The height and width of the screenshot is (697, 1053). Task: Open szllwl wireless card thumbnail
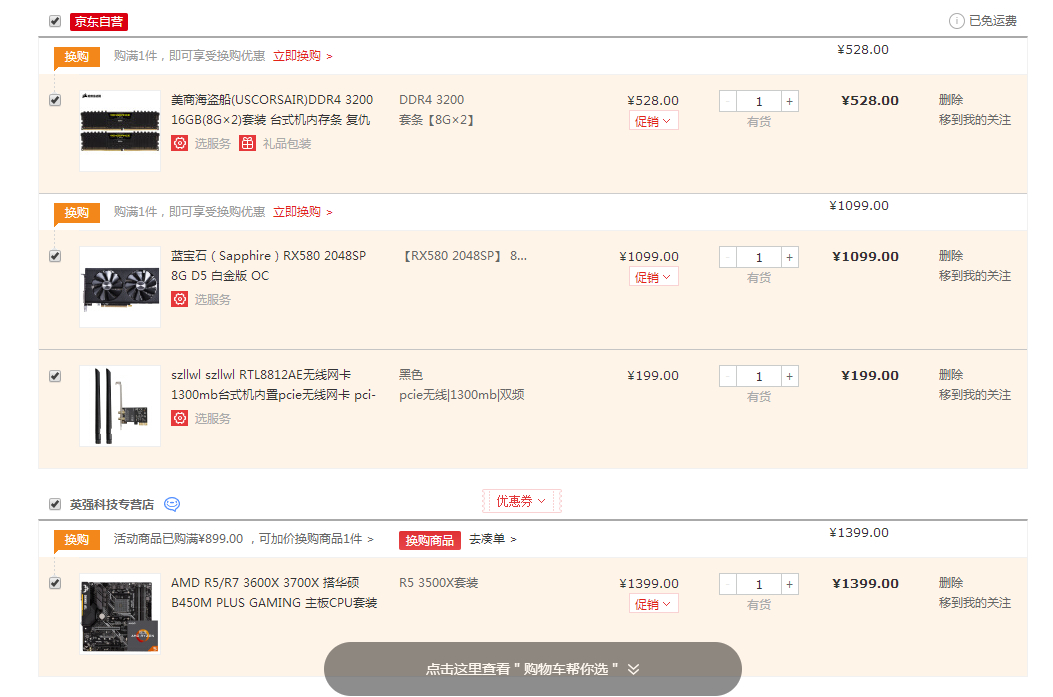tap(120, 406)
